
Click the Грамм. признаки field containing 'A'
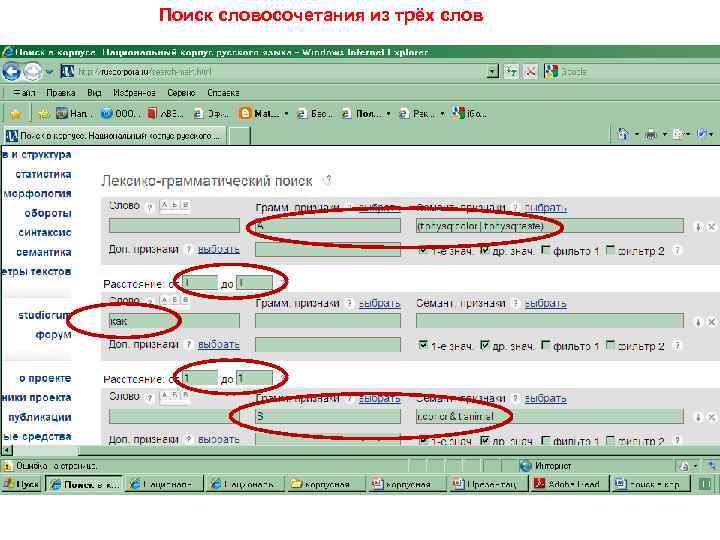coord(328,225)
